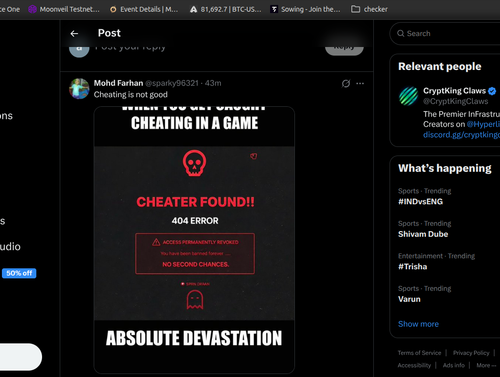Open the BTC-US price bookmark
The width and height of the screenshot is (500, 377).
226,9
